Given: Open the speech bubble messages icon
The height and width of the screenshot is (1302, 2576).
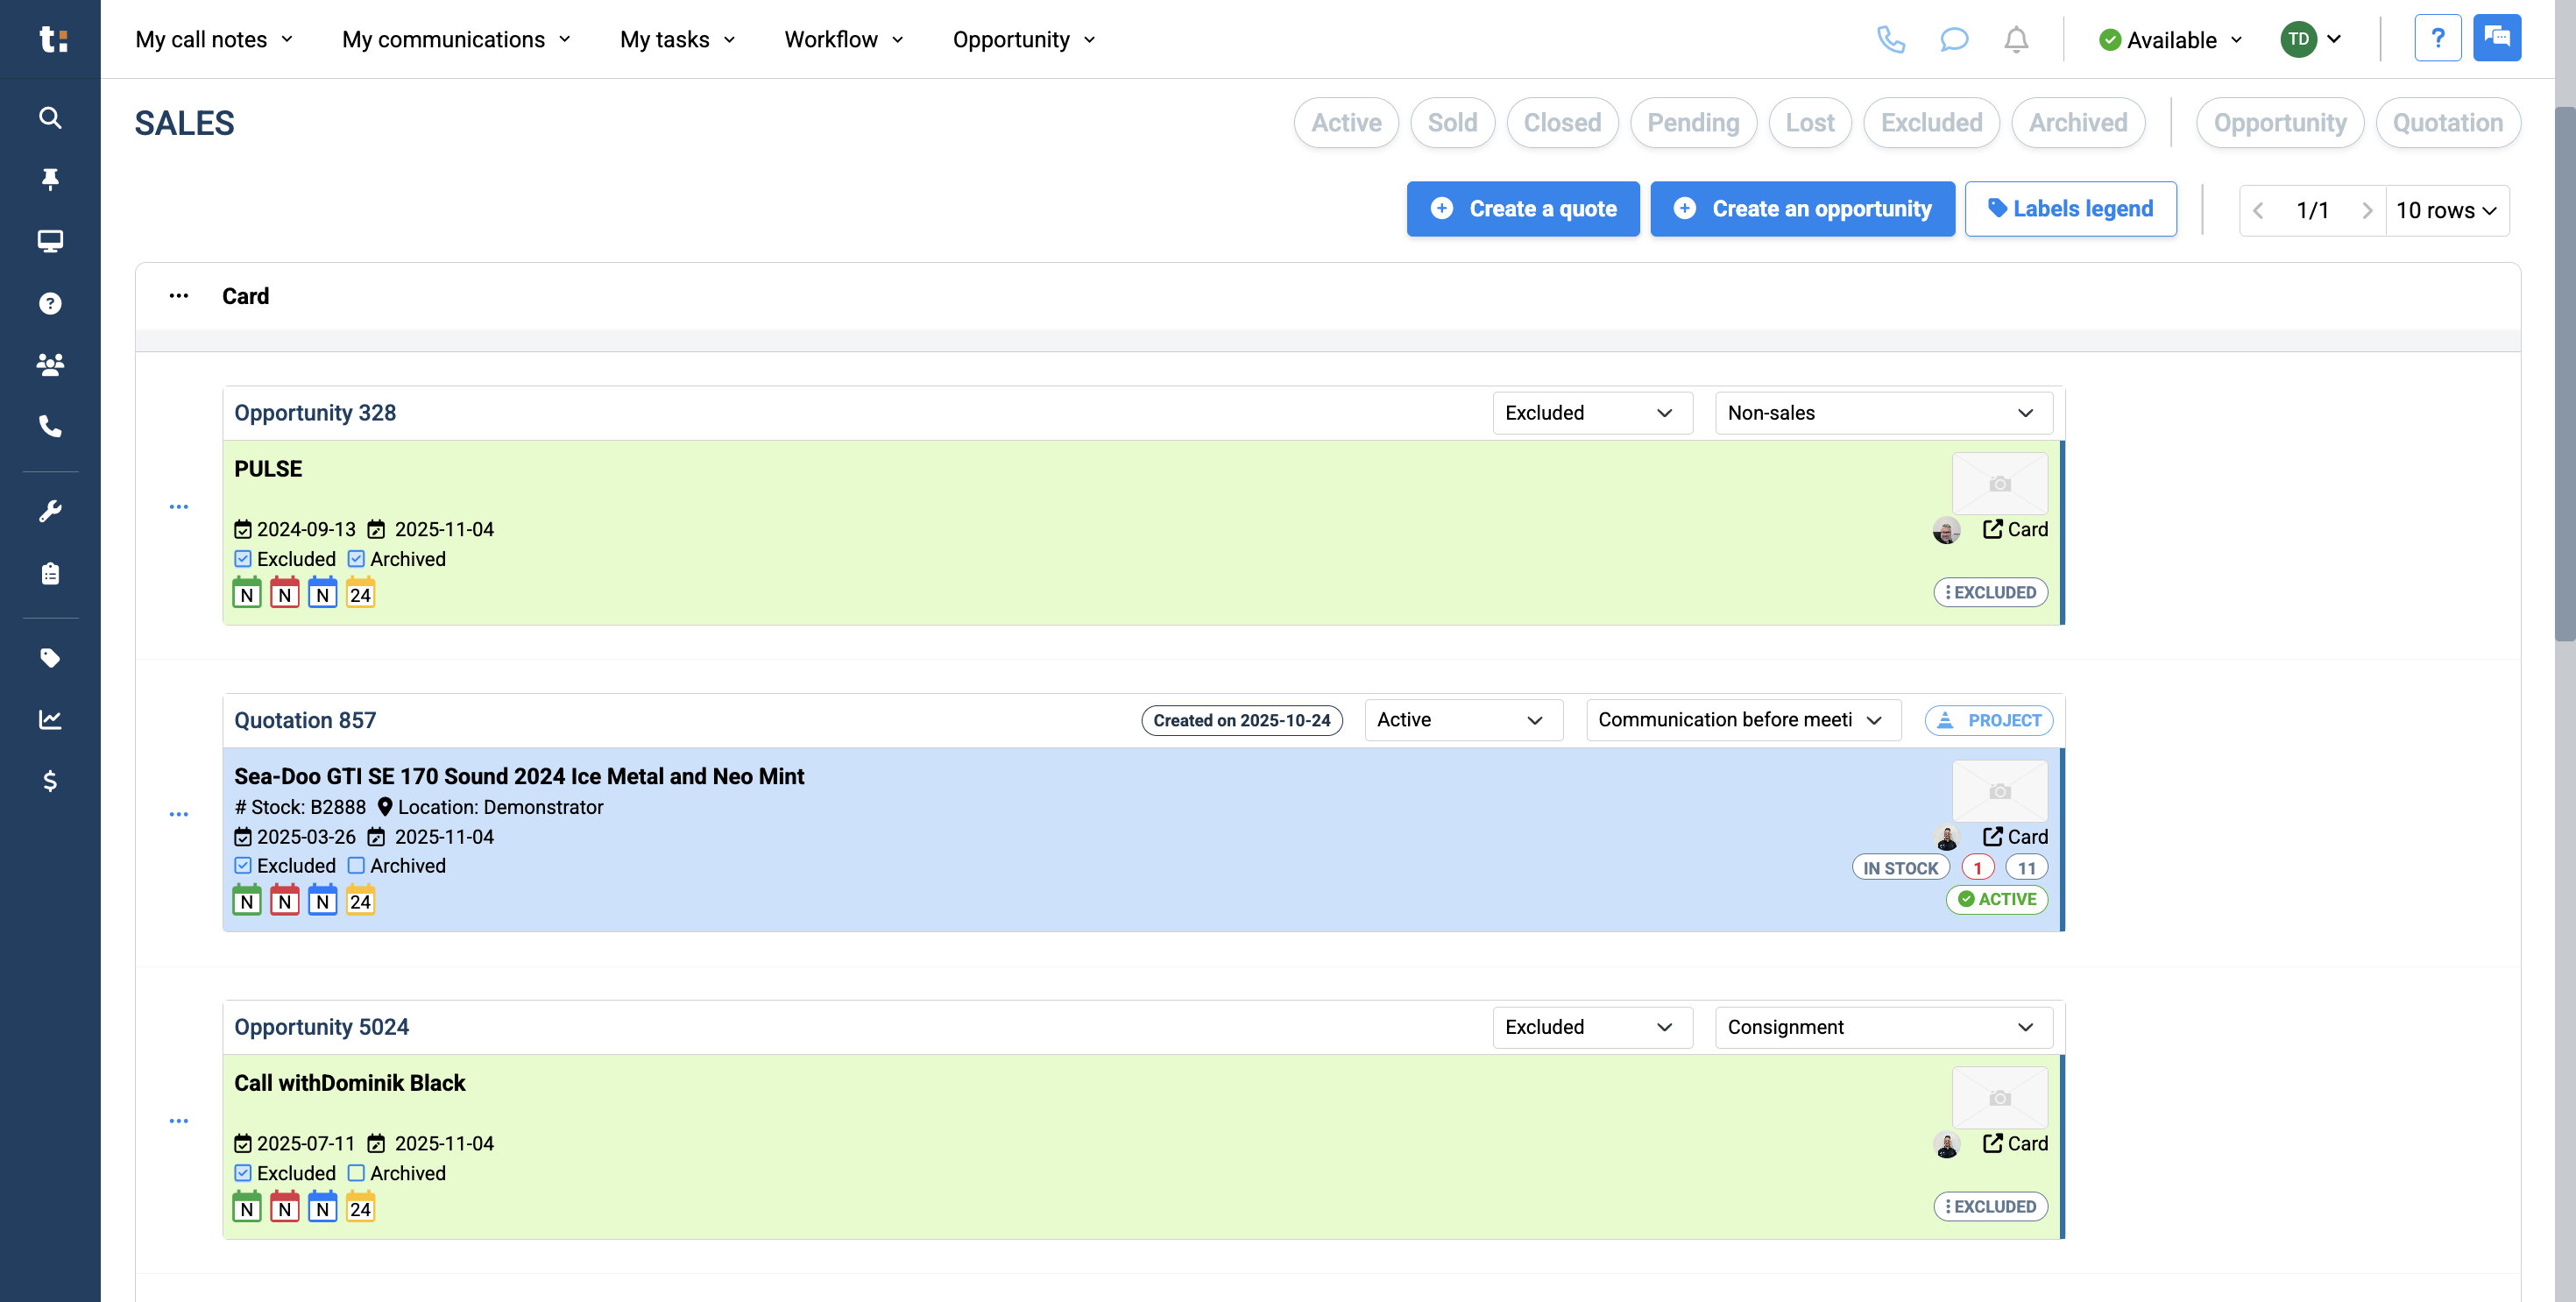Looking at the screenshot, I should [x=1953, y=39].
